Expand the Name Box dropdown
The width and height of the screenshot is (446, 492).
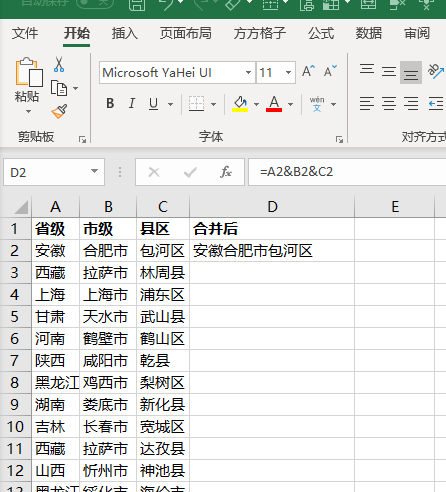click(94, 171)
